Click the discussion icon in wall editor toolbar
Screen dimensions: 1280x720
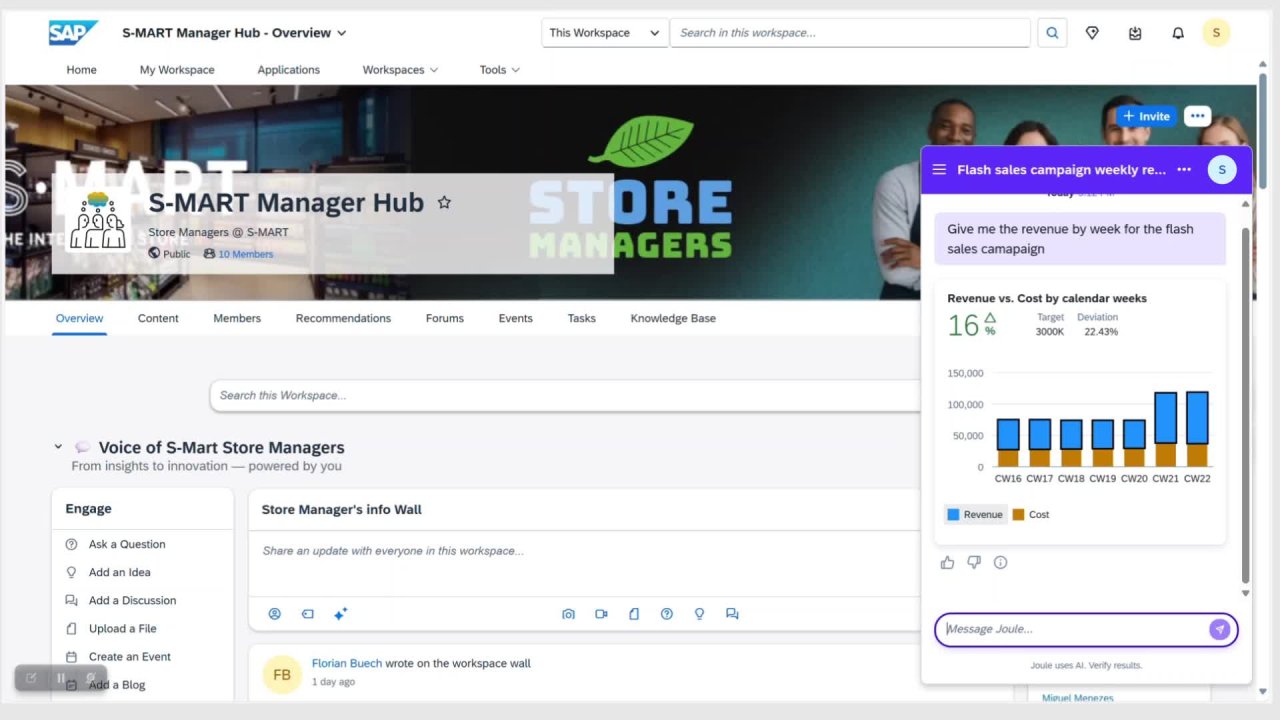pos(732,614)
